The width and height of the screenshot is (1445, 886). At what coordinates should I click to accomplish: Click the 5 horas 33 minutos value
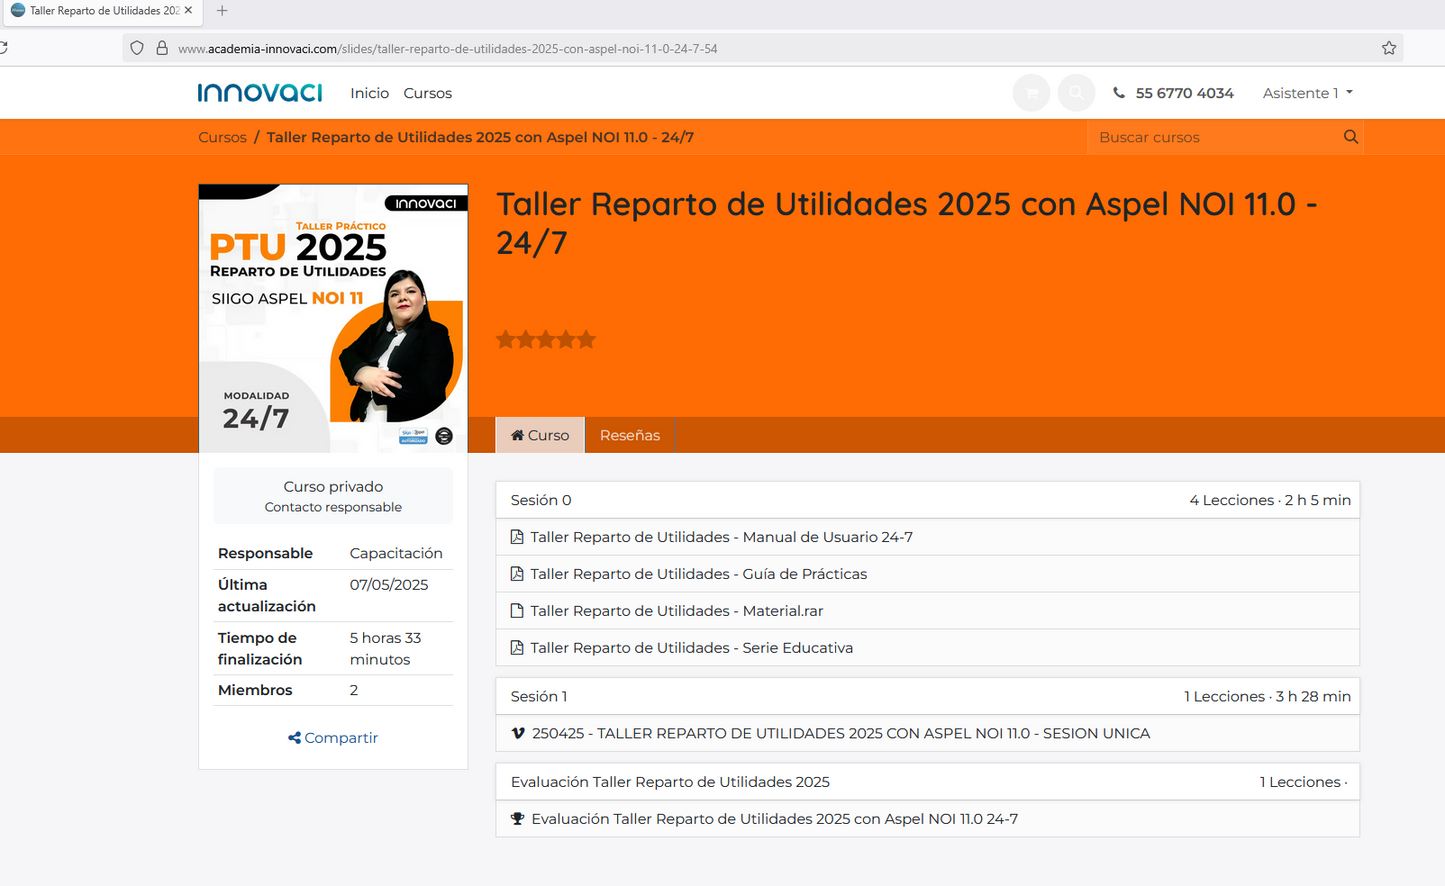[385, 648]
